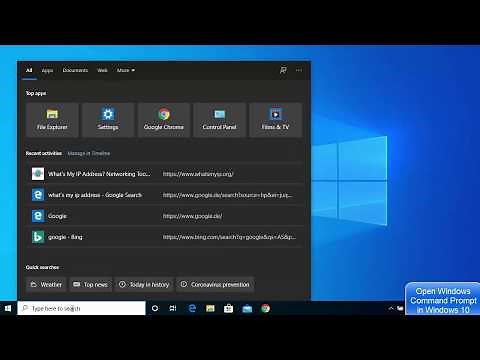The height and width of the screenshot is (360, 480).
Task: Open the "Google" recent activity row
Action: coord(164,216)
